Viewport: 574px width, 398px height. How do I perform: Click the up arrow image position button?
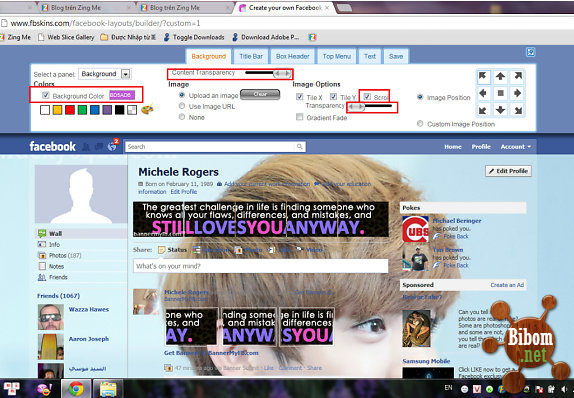(500, 76)
